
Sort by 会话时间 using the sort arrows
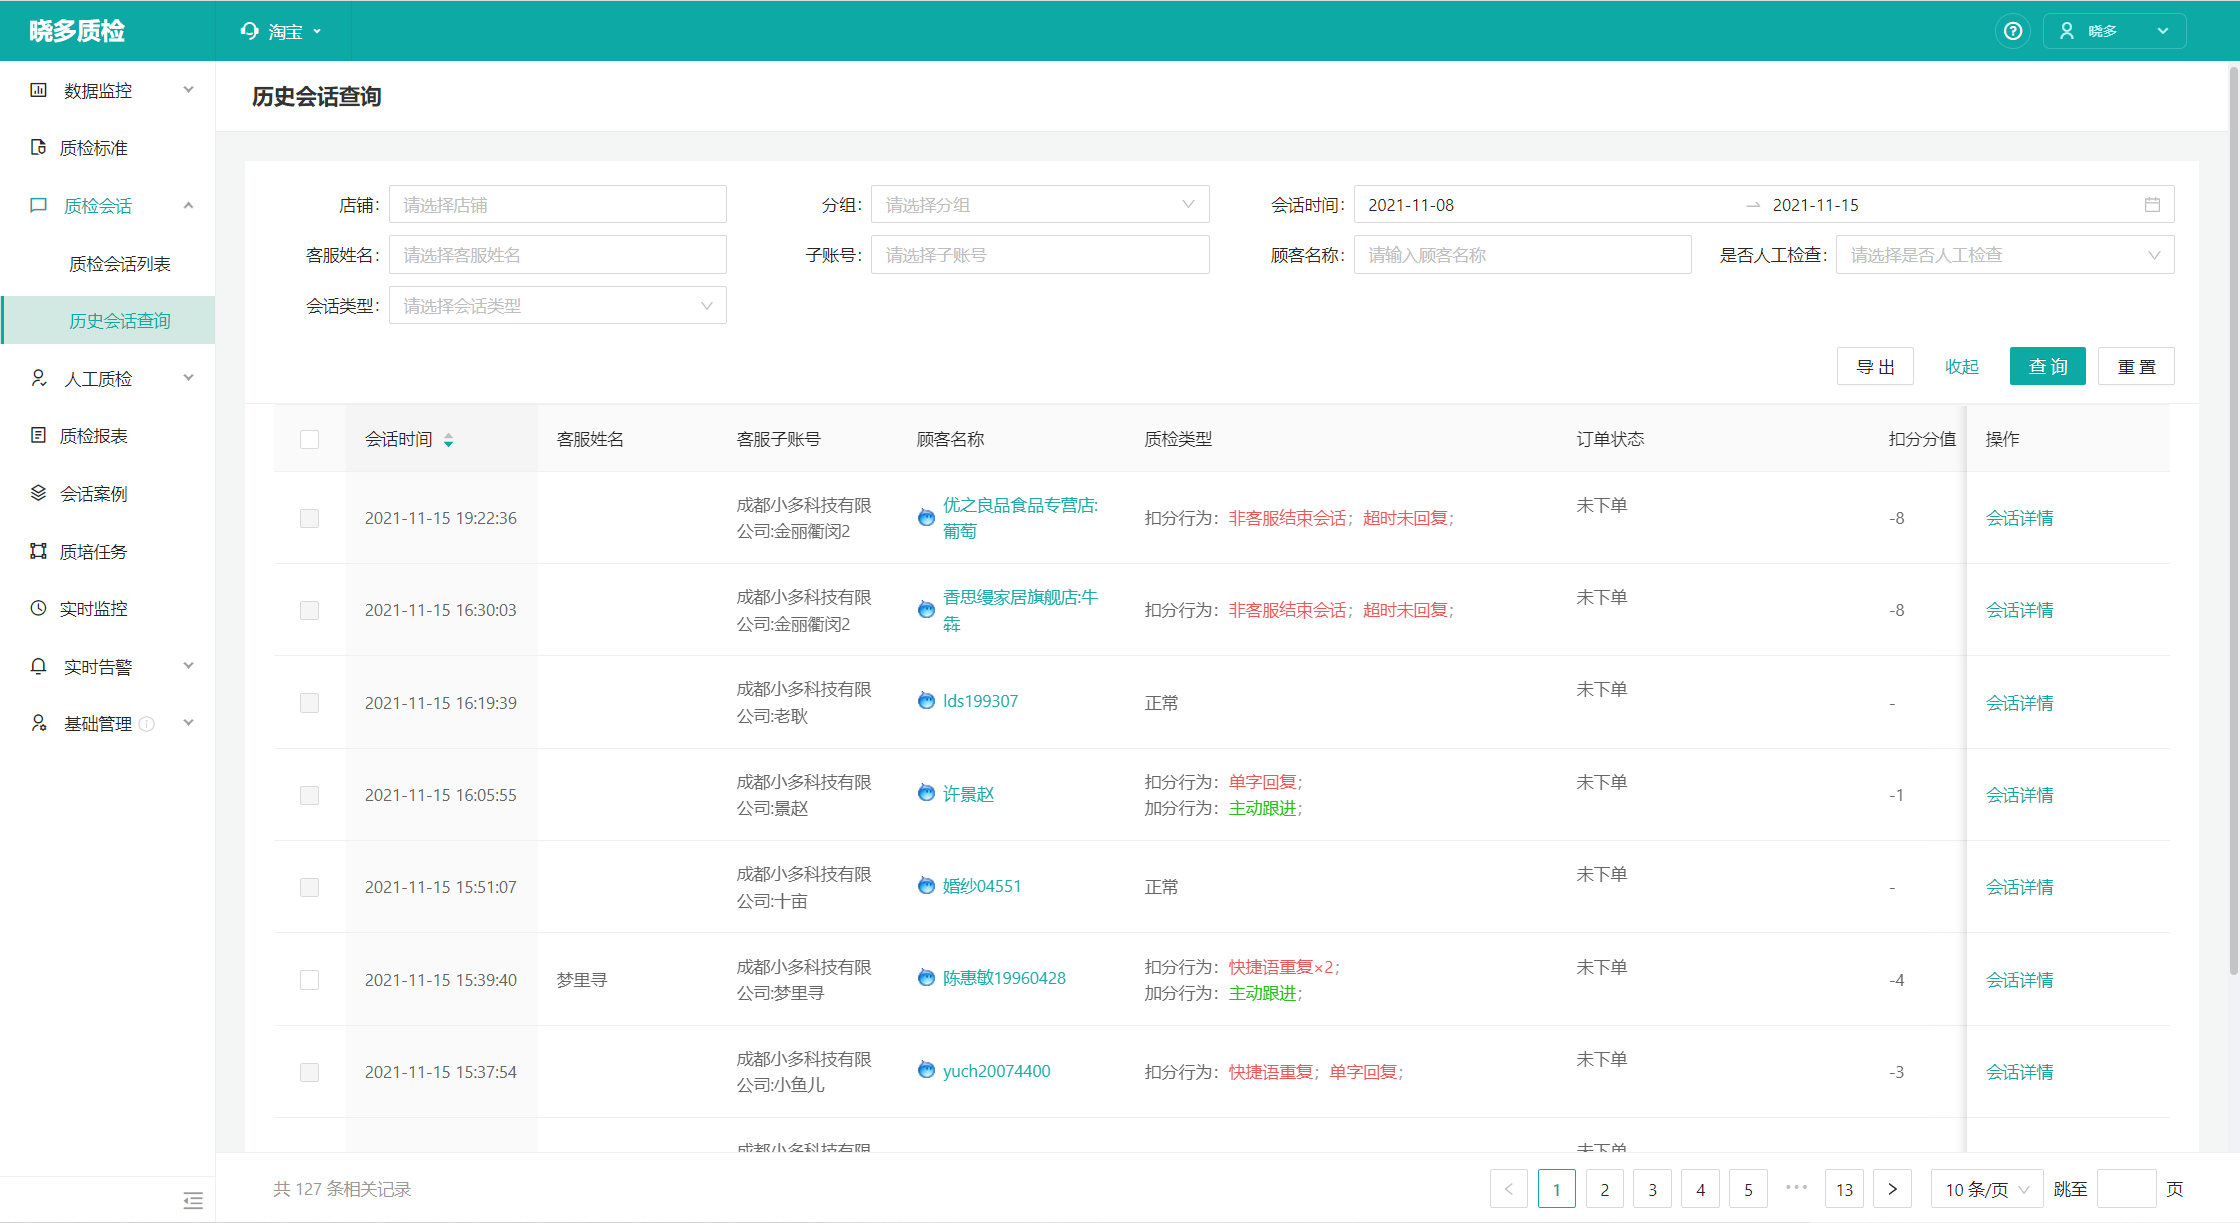pos(448,440)
